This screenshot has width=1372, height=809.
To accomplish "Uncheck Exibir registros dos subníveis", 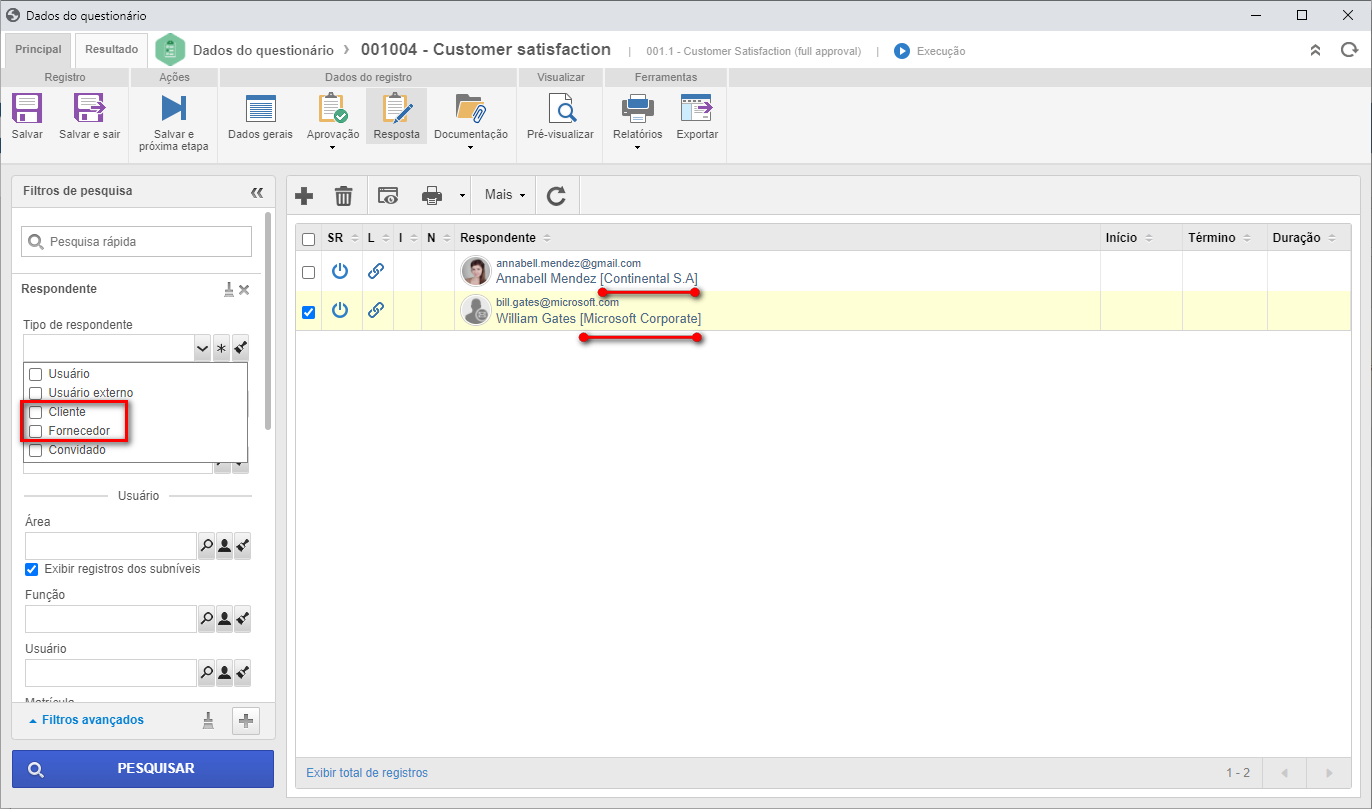I will 32,569.
